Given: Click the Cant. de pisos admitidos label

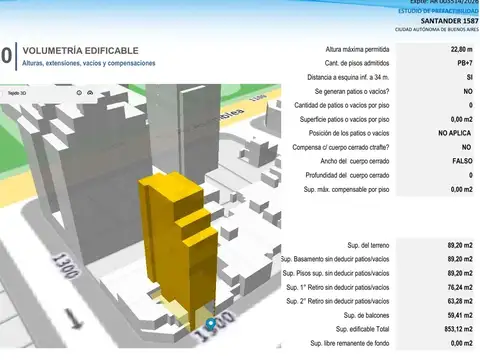Looking at the screenshot, I should pos(357,63).
